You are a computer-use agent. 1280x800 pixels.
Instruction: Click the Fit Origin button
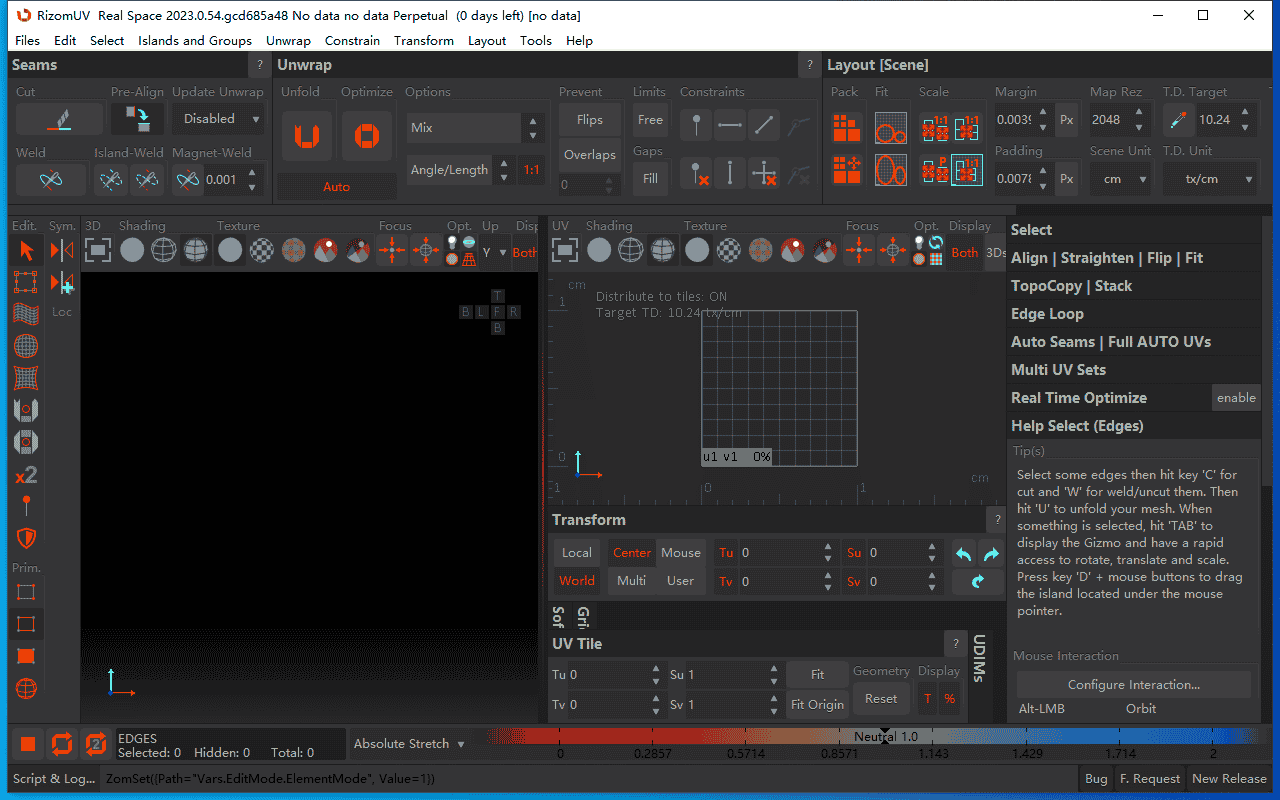pos(817,704)
